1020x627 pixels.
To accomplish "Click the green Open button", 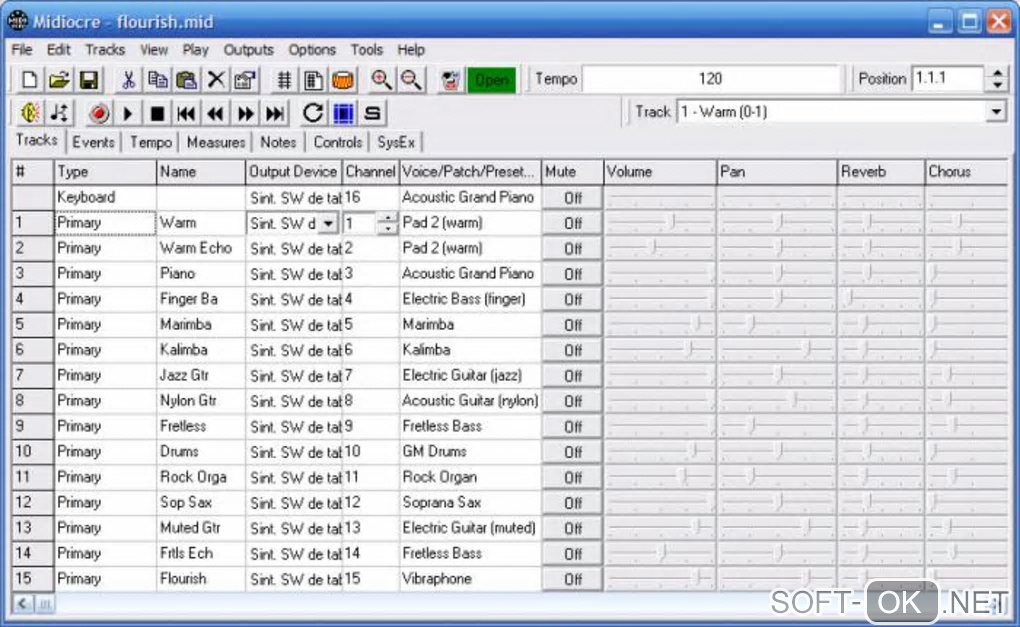I will [x=492, y=80].
